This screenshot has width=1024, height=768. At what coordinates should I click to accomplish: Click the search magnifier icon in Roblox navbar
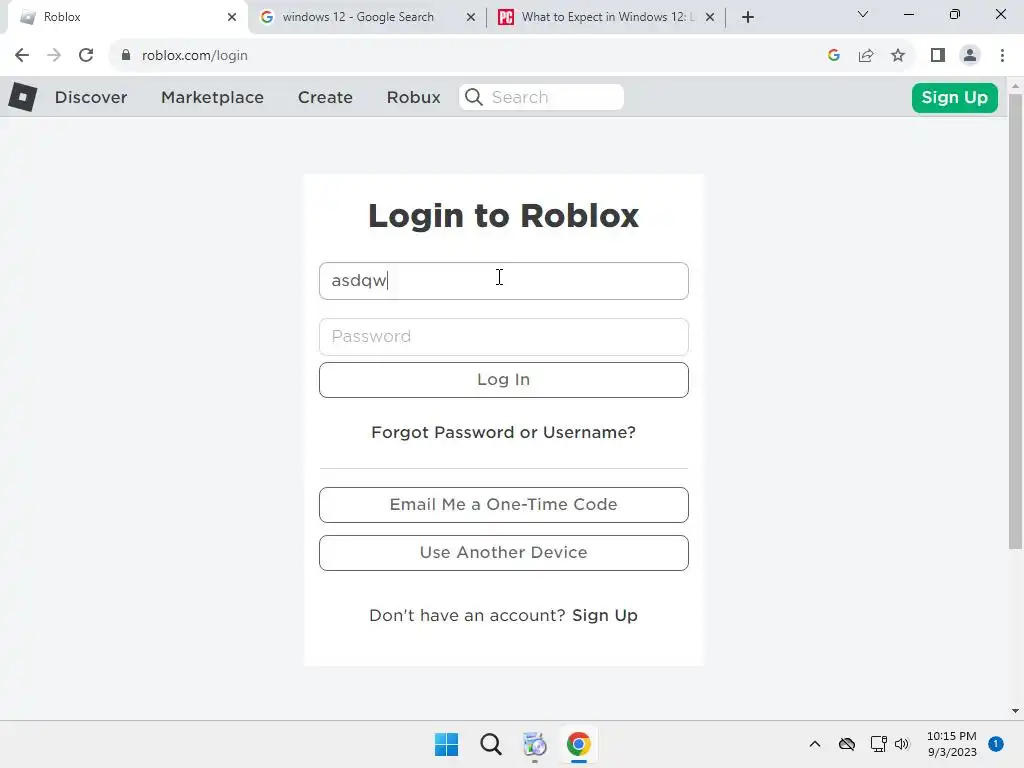474,97
